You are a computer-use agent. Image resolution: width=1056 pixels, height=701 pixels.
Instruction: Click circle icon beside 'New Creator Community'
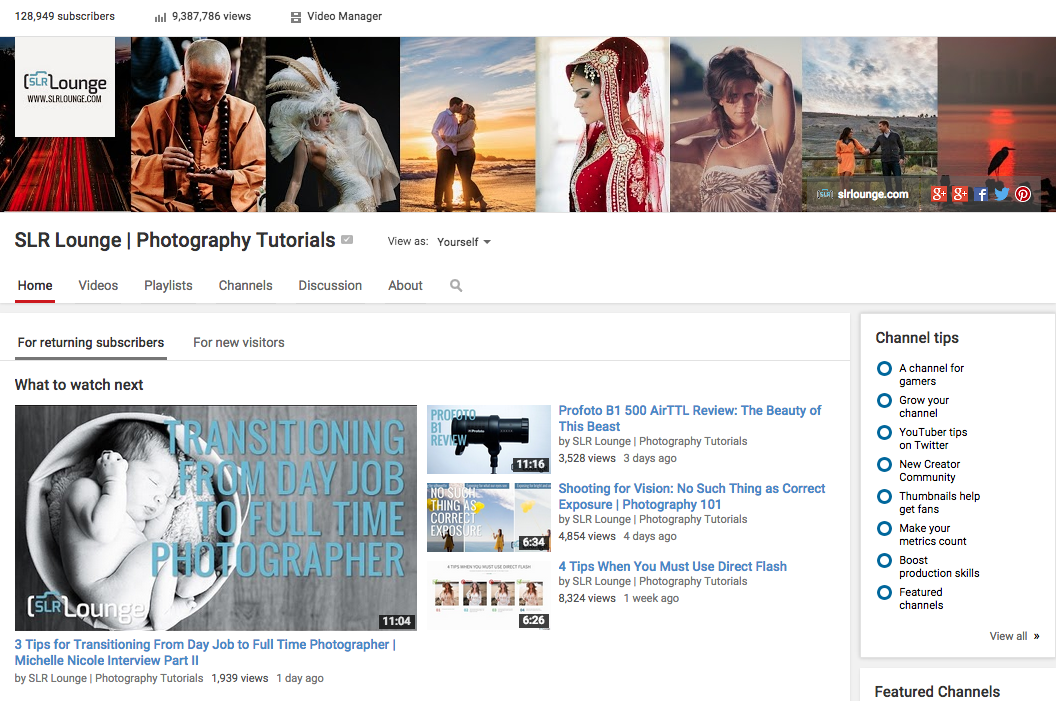884,465
